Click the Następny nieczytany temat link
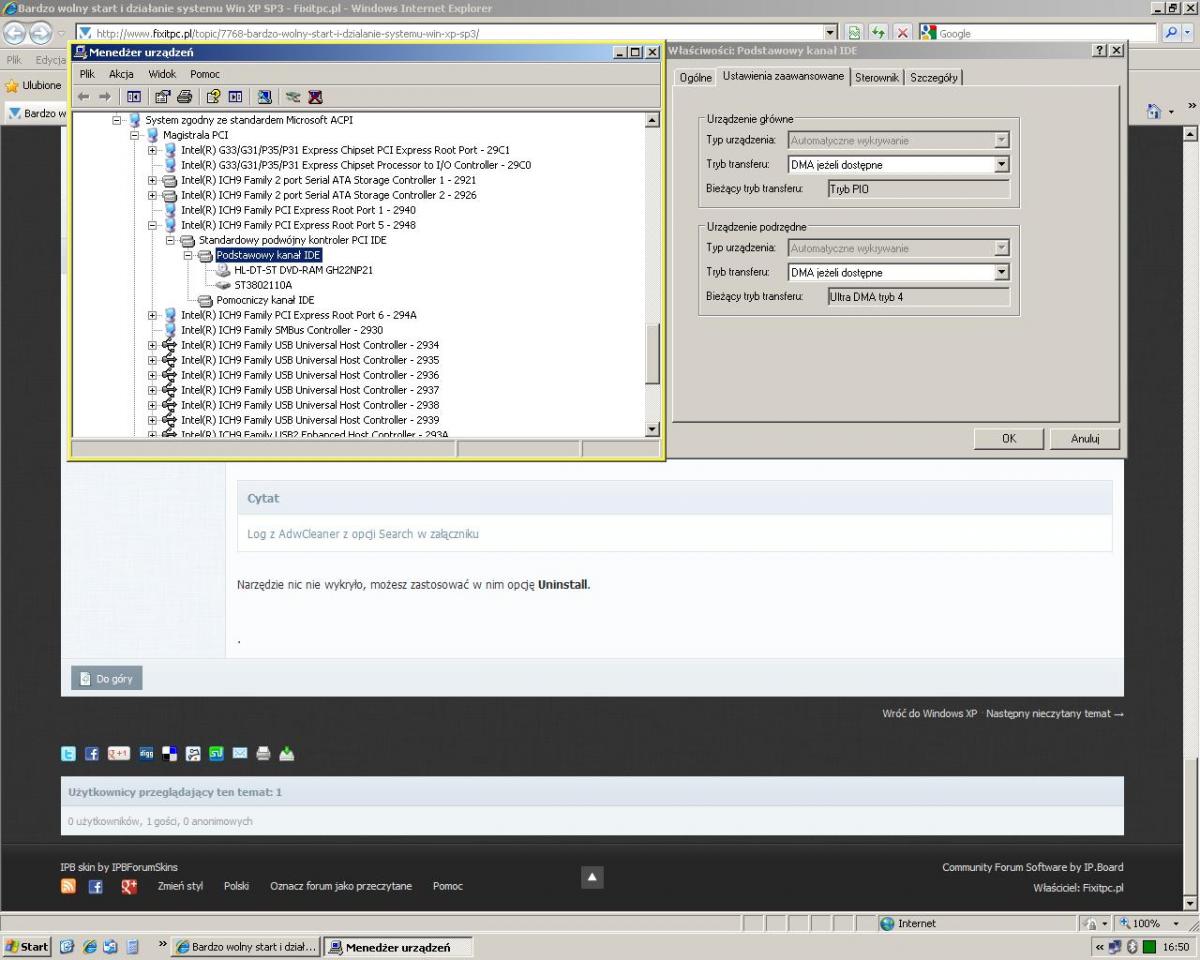 point(1055,714)
